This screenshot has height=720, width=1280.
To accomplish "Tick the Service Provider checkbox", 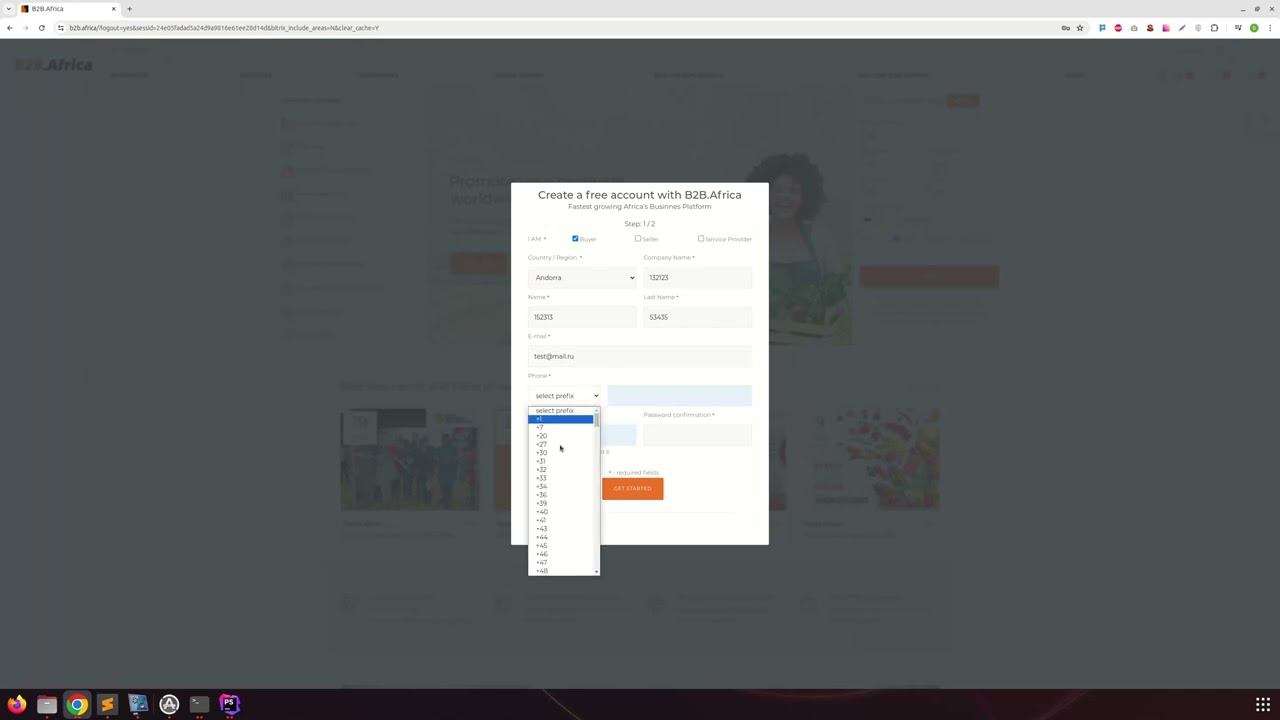I will click(701, 239).
